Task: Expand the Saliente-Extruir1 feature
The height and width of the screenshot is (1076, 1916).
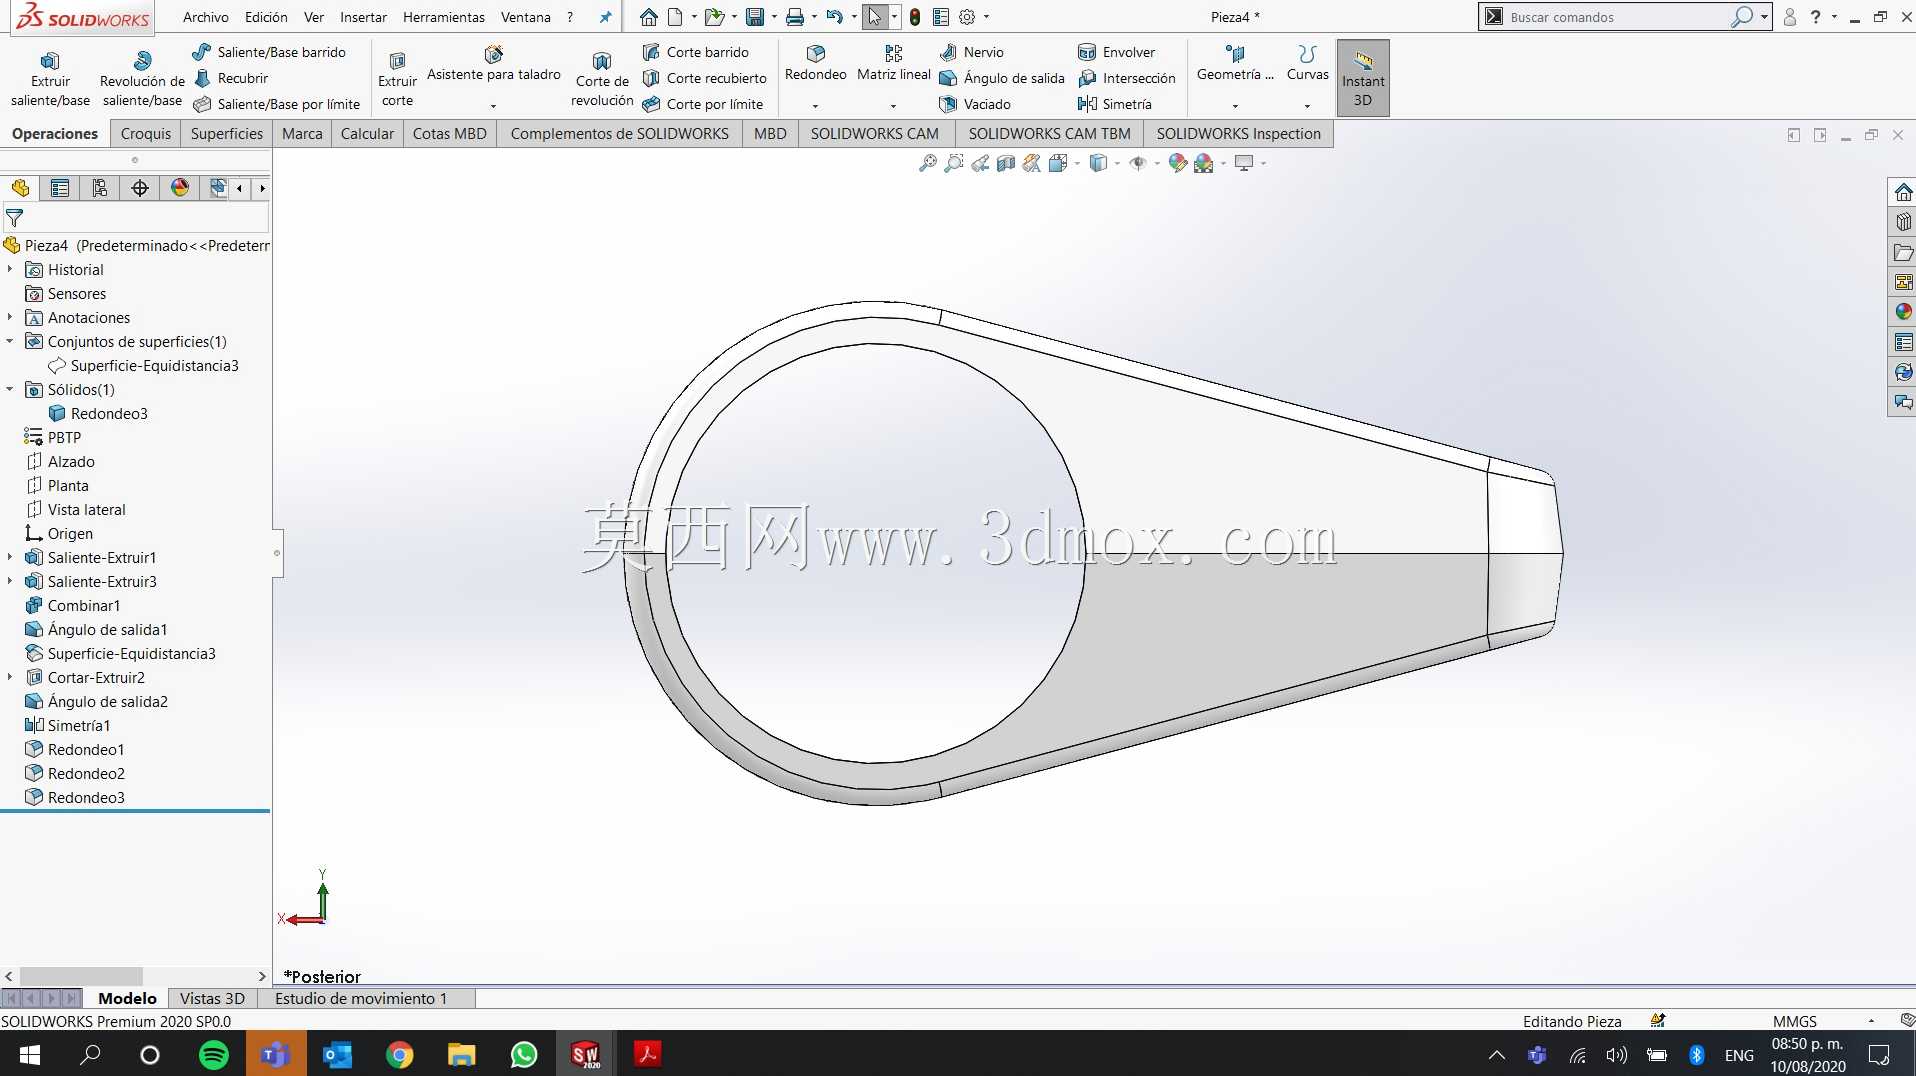Action: [10, 557]
